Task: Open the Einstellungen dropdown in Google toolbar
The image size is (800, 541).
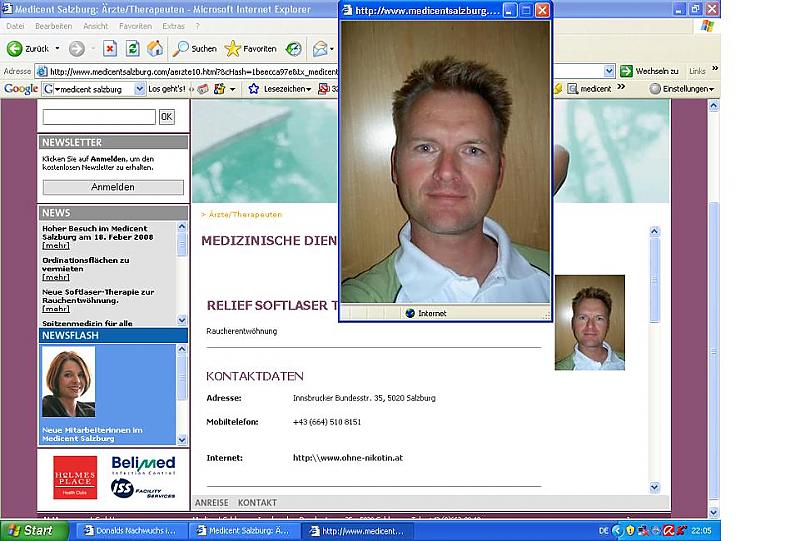Action: tap(683, 88)
